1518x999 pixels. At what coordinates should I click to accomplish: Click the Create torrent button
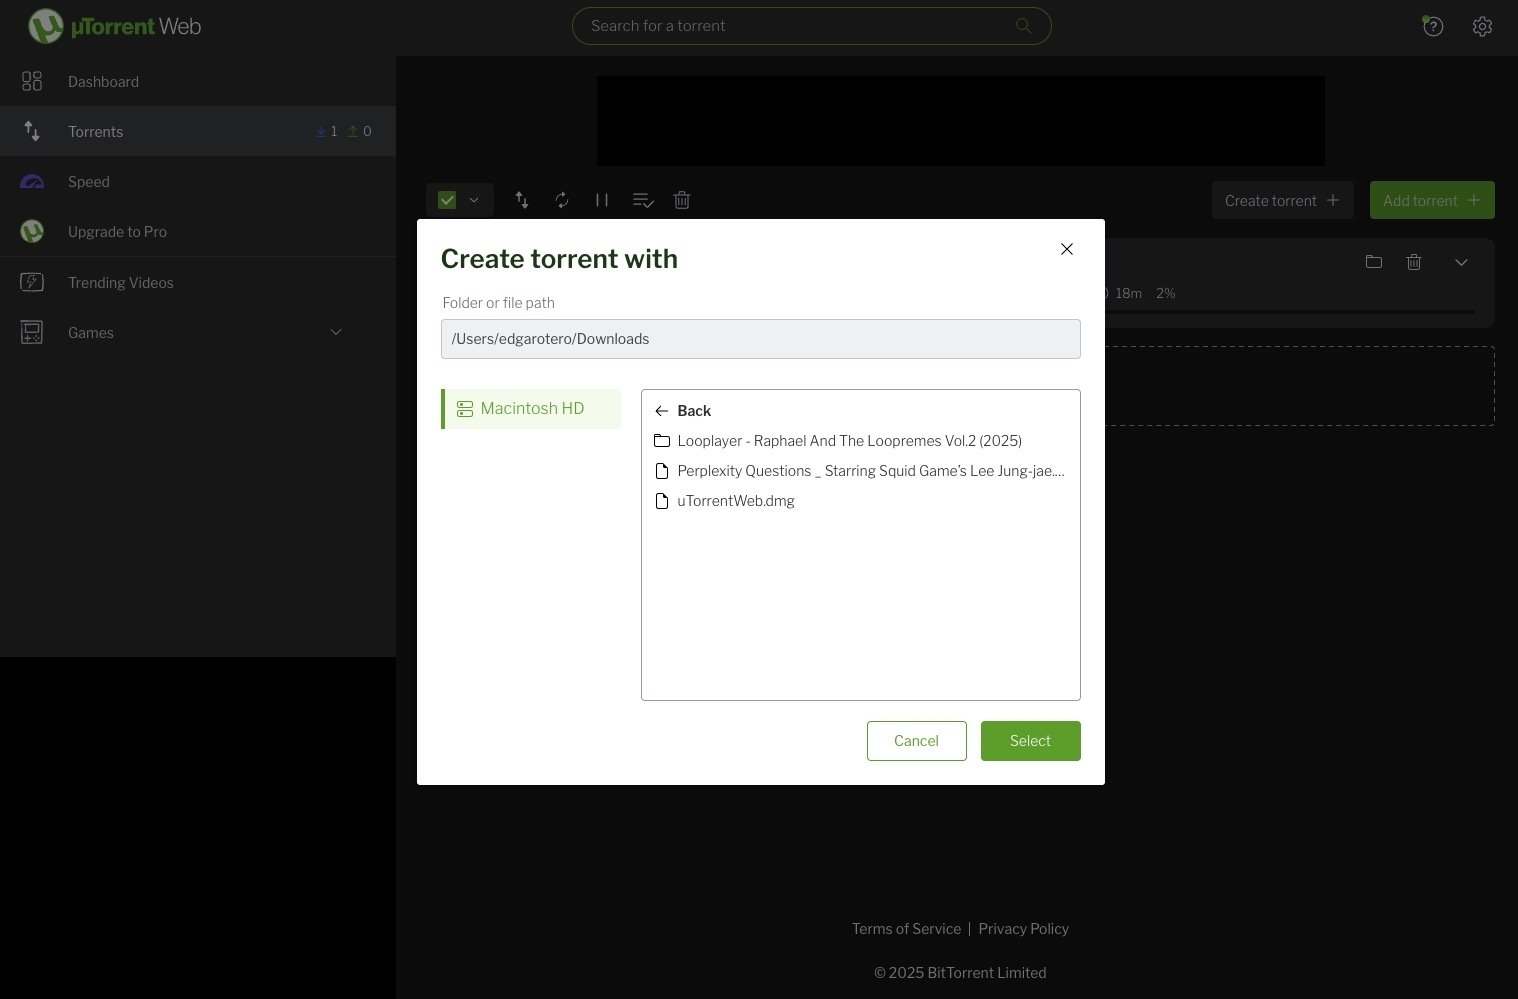[x=1282, y=200]
